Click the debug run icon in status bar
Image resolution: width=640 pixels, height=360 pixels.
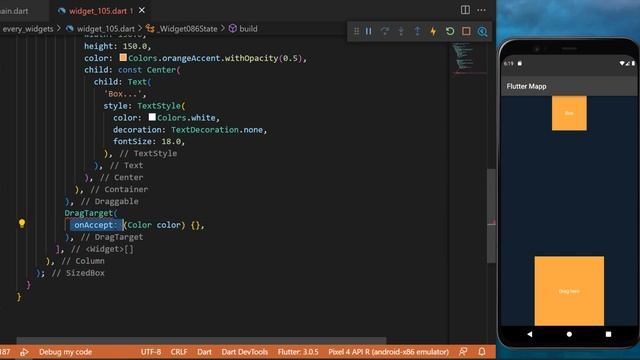24,352
